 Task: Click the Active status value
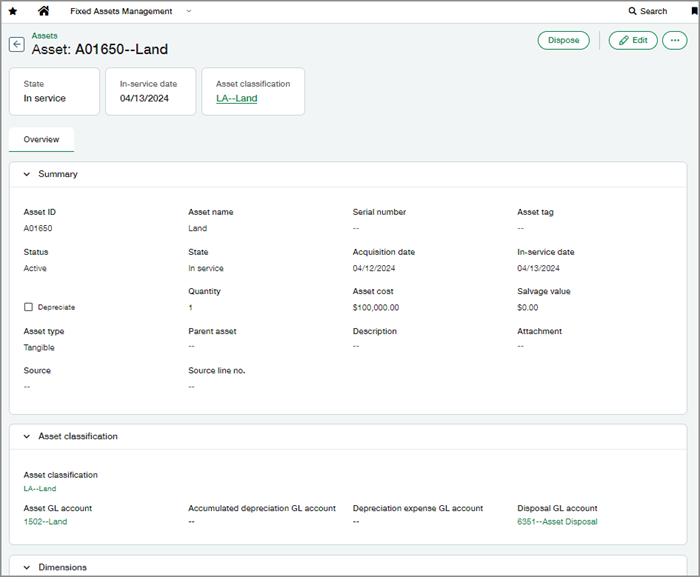point(35,268)
